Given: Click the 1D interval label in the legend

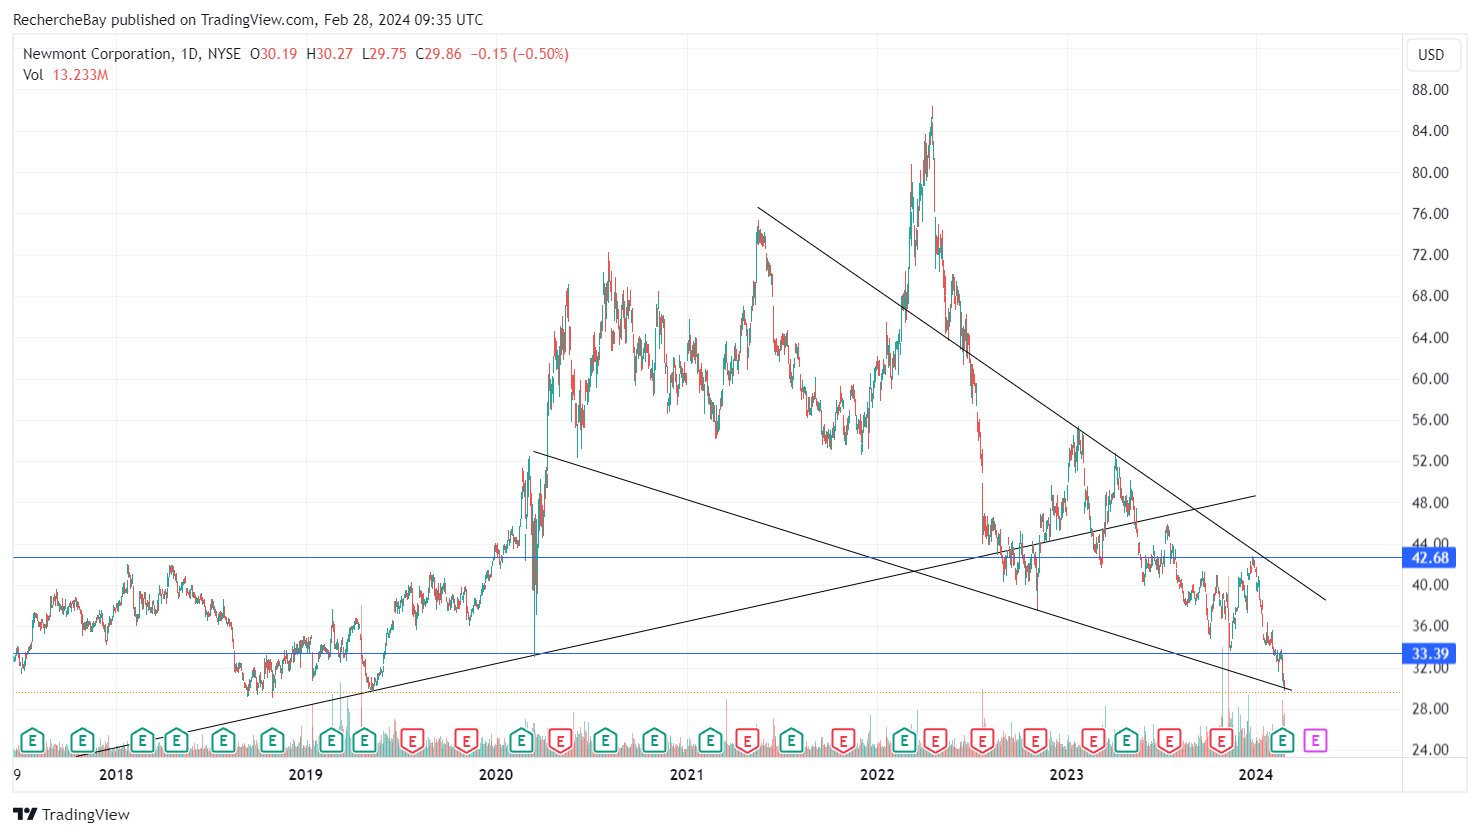Looking at the screenshot, I should pyautogui.click(x=189, y=54).
